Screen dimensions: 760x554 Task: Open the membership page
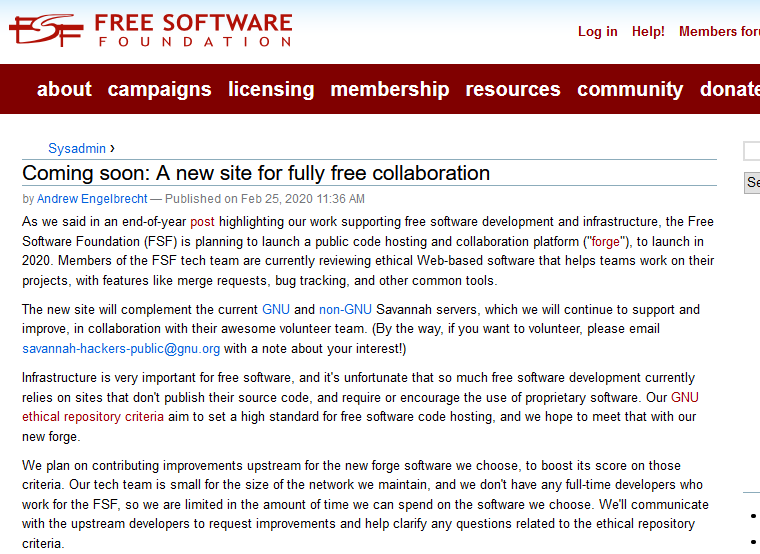(389, 89)
